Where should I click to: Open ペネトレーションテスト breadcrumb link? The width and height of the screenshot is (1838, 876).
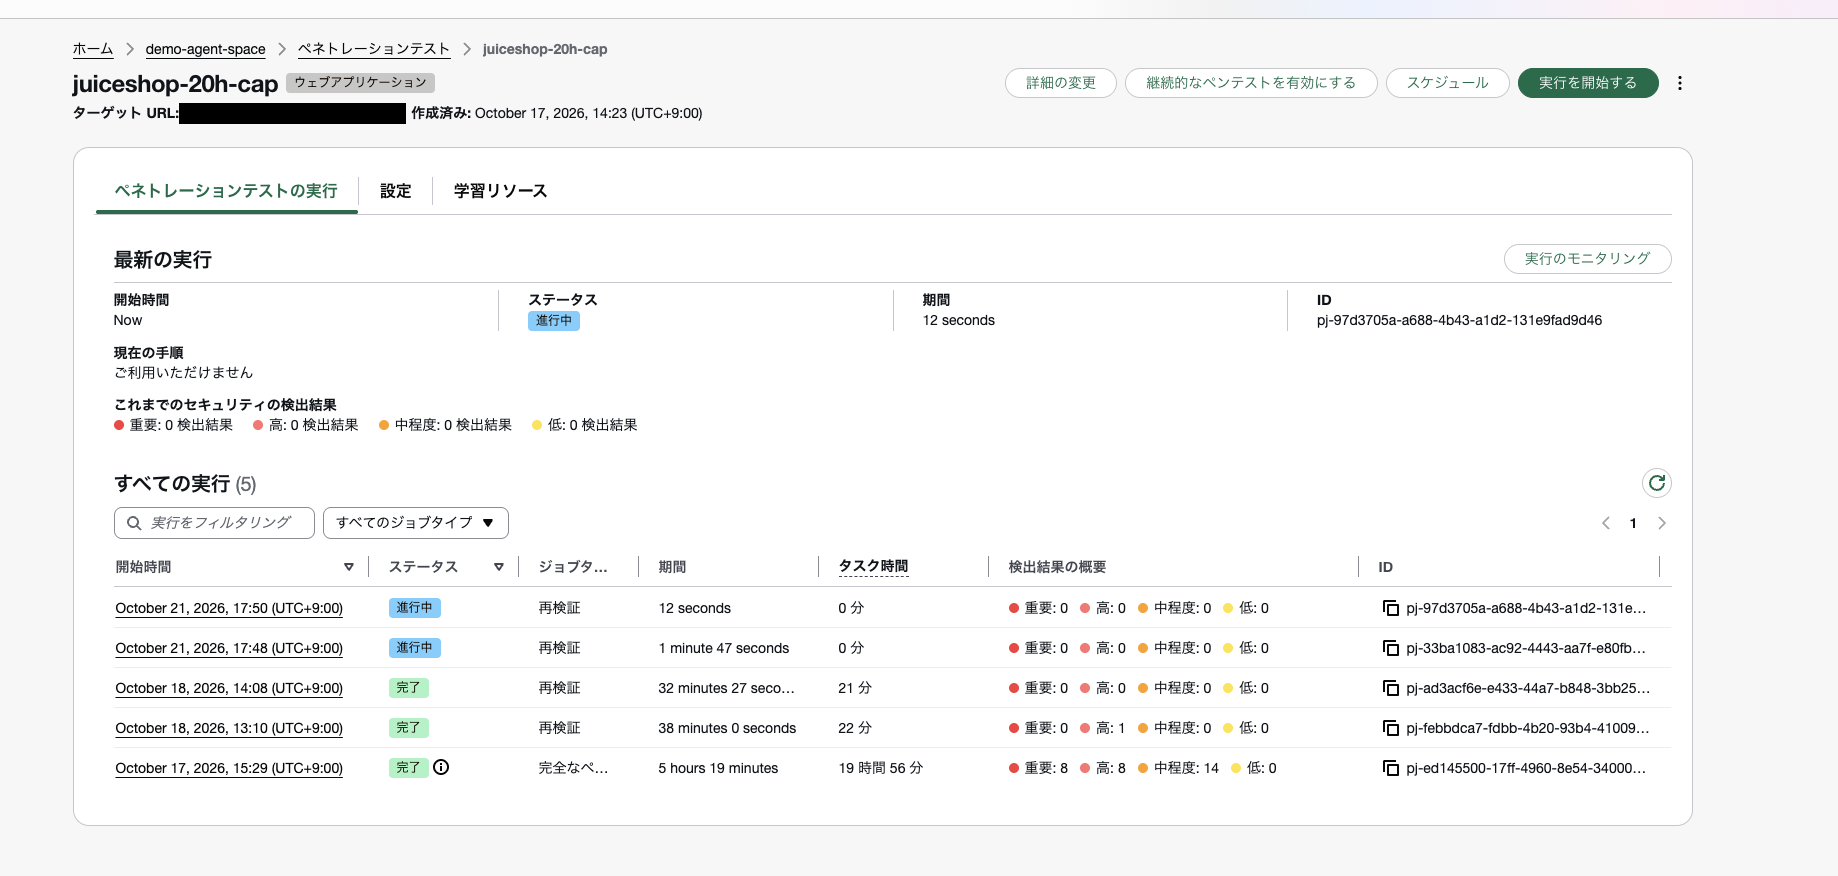click(374, 49)
